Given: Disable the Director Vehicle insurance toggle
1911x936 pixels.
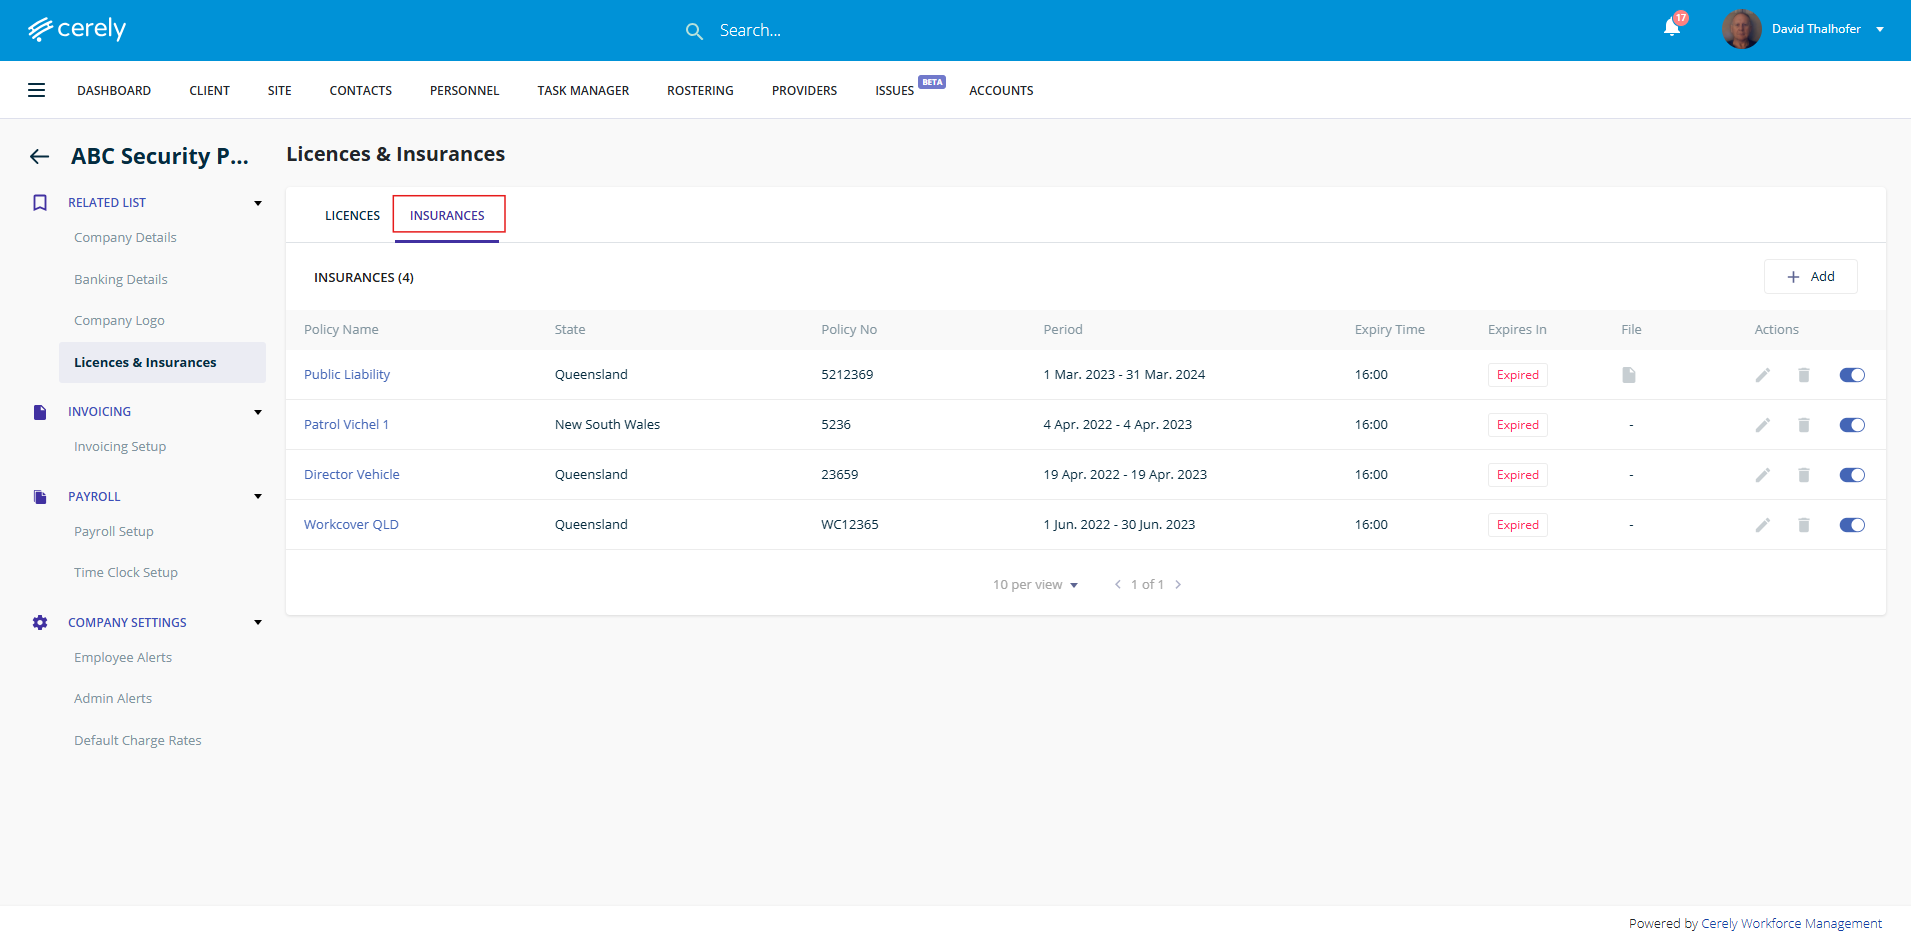Looking at the screenshot, I should [x=1851, y=475].
